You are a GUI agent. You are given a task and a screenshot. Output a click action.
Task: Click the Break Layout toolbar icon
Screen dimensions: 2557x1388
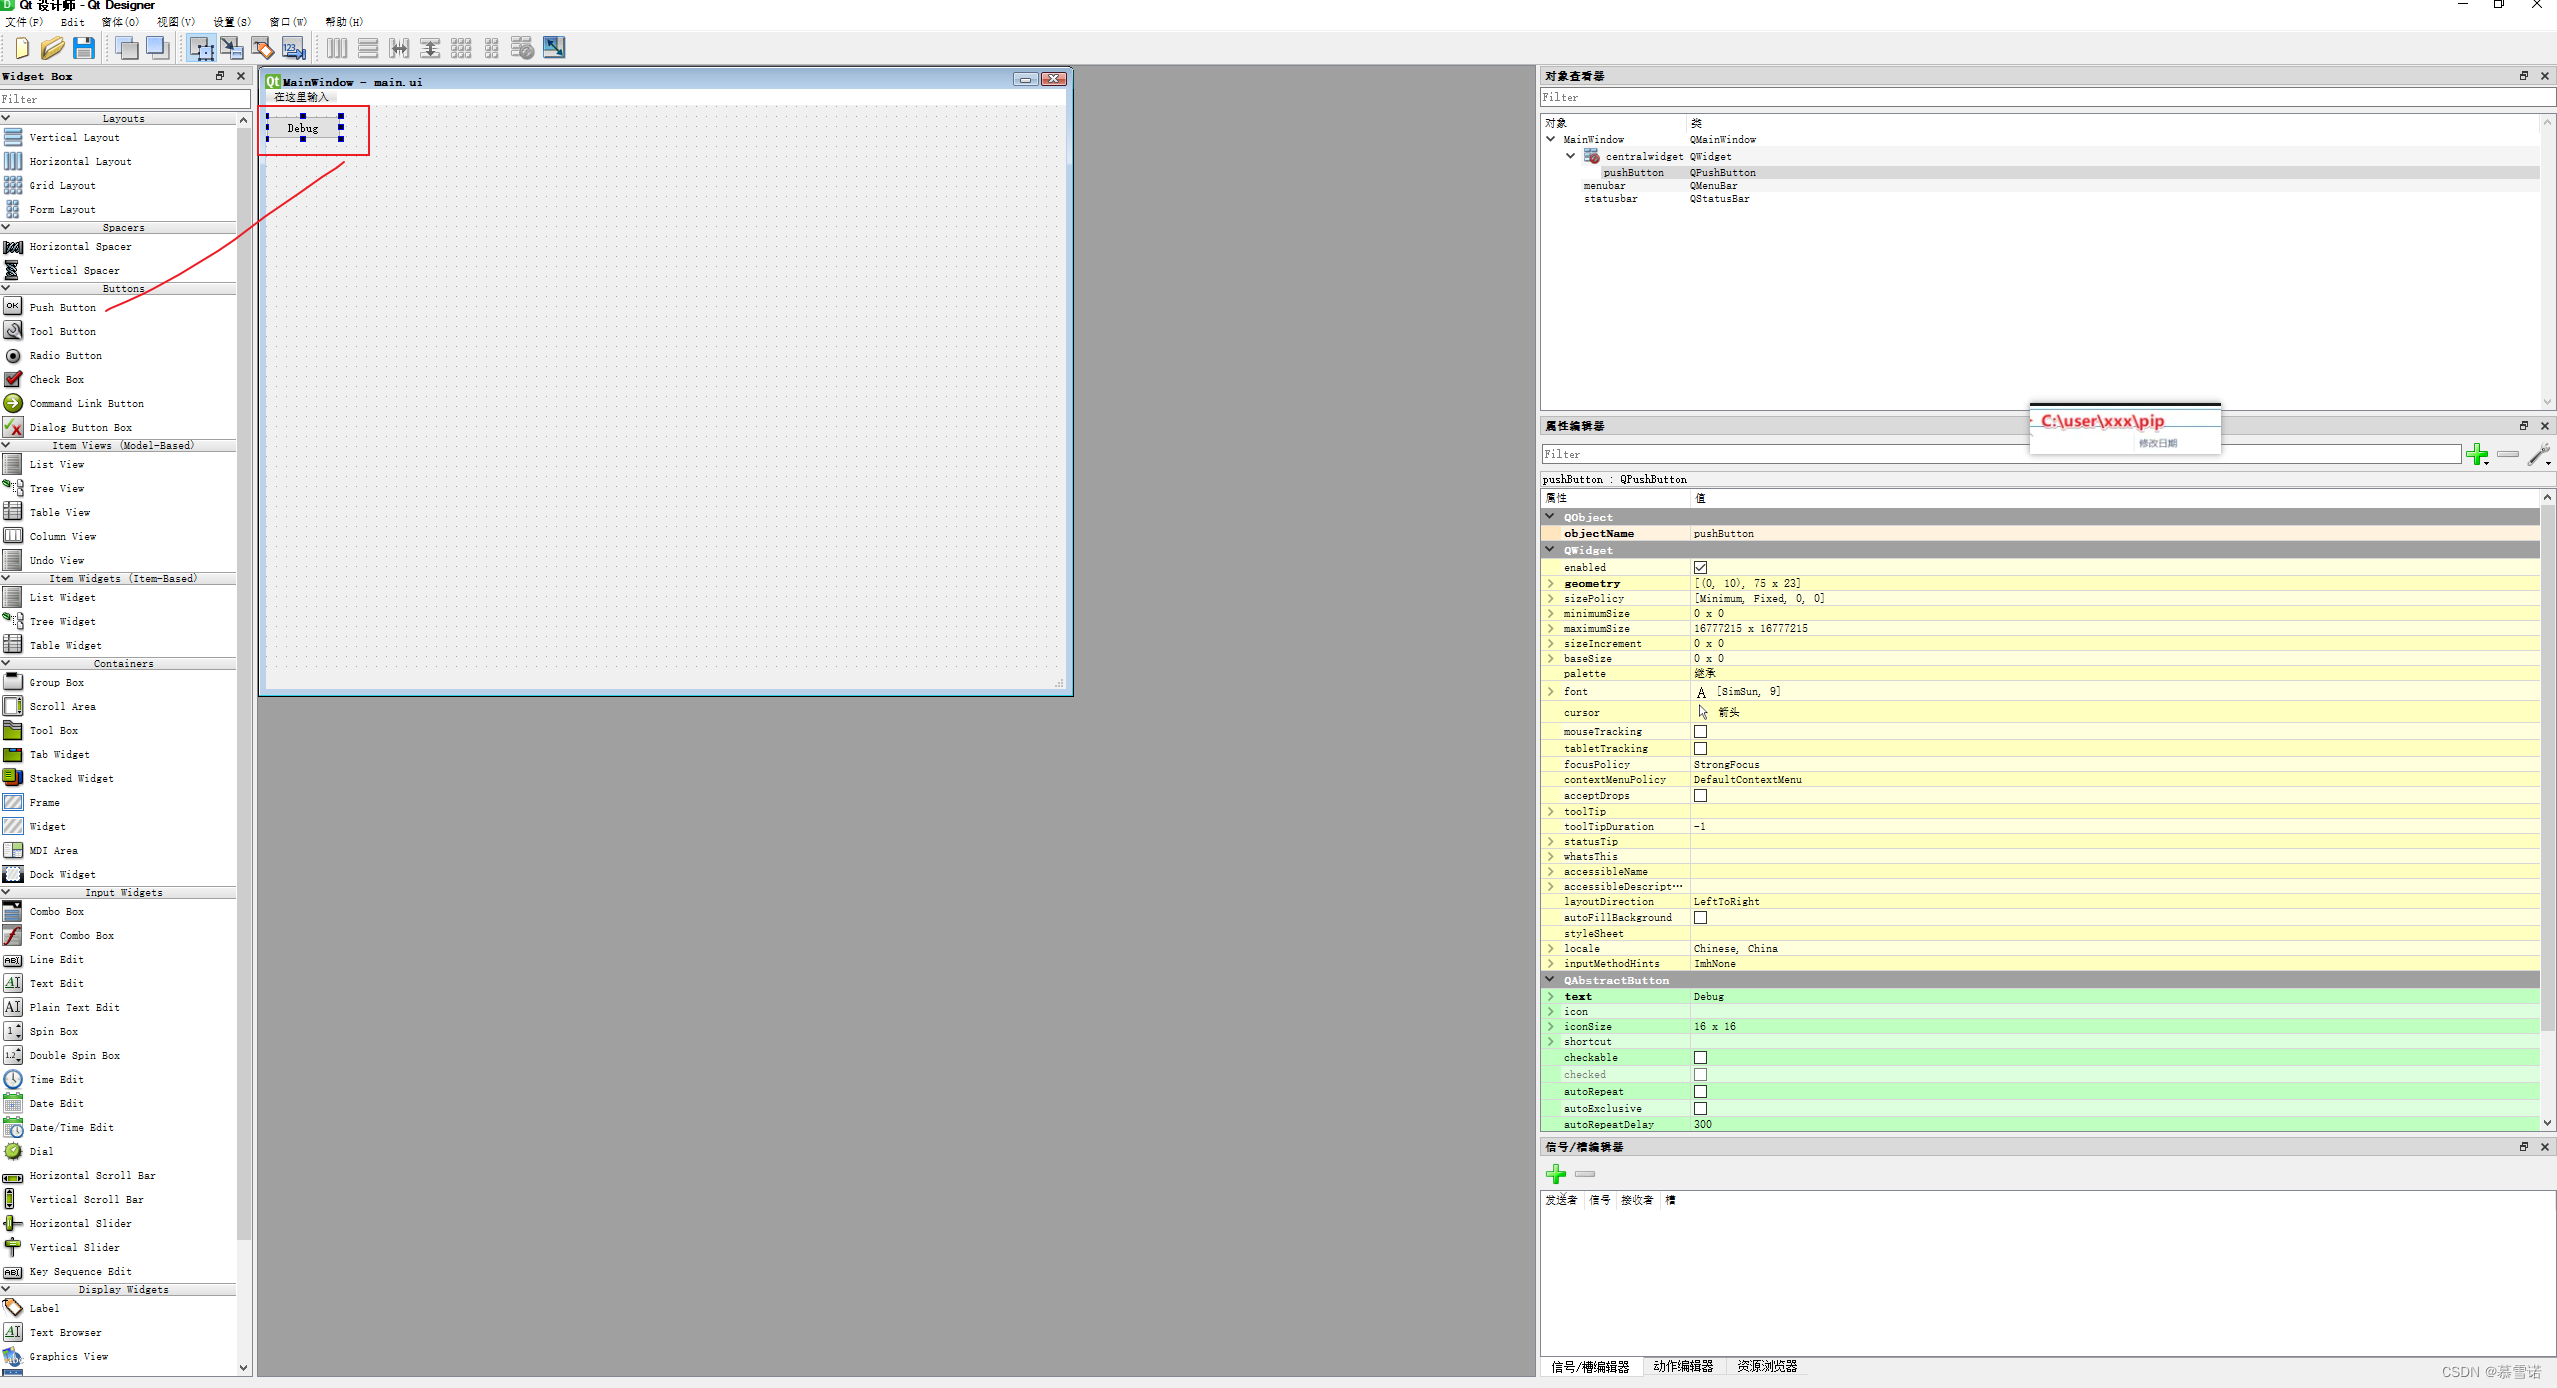[x=523, y=47]
